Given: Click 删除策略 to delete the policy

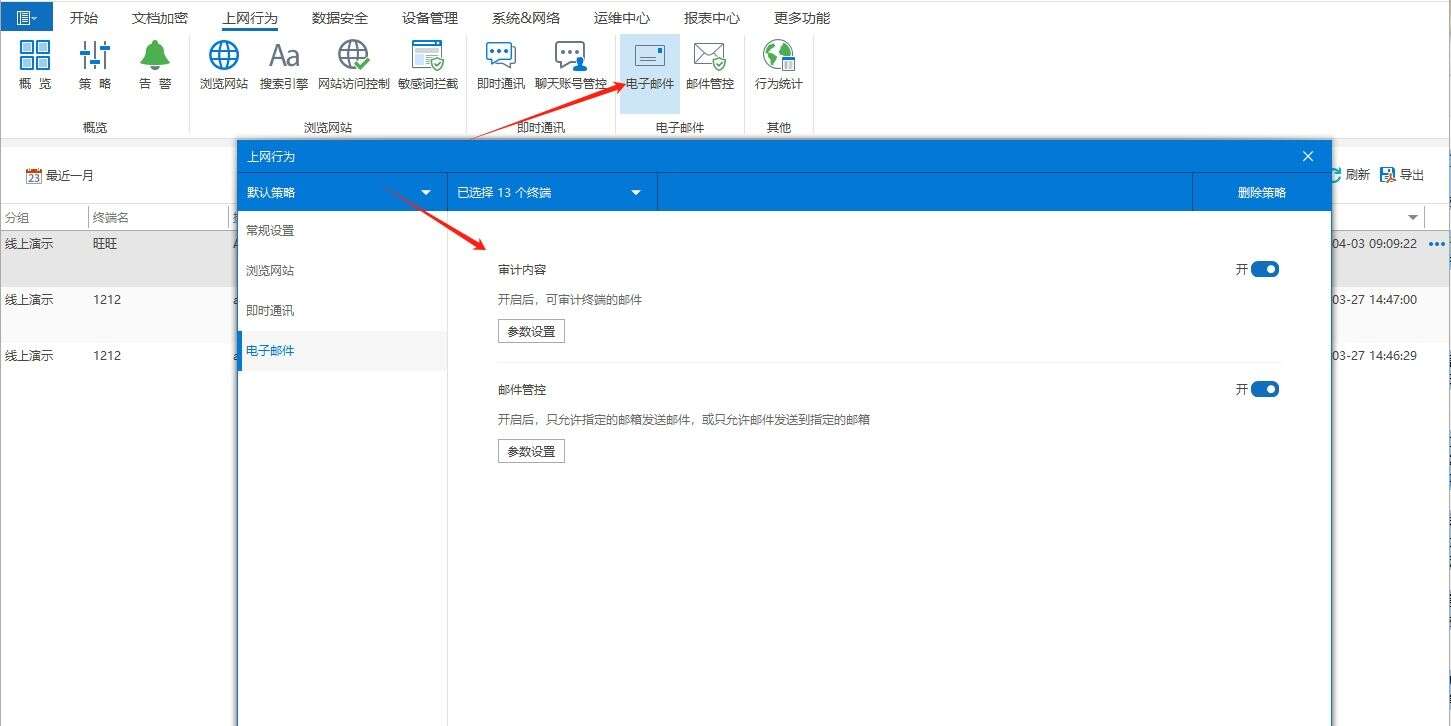Looking at the screenshot, I should tap(1261, 192).
